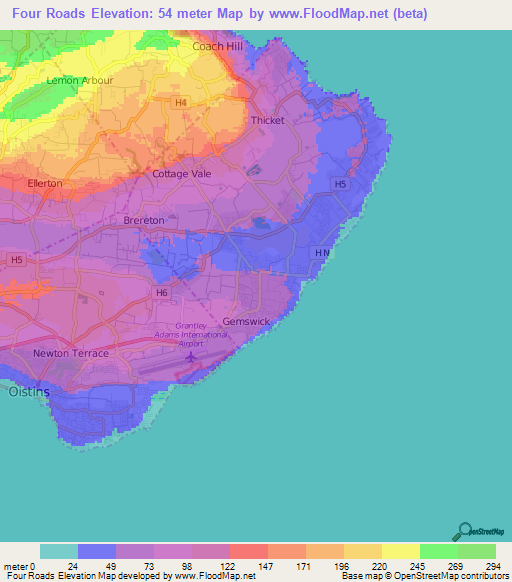Click the 98 legend value
512x582 pixels.
tap(187, 567)
